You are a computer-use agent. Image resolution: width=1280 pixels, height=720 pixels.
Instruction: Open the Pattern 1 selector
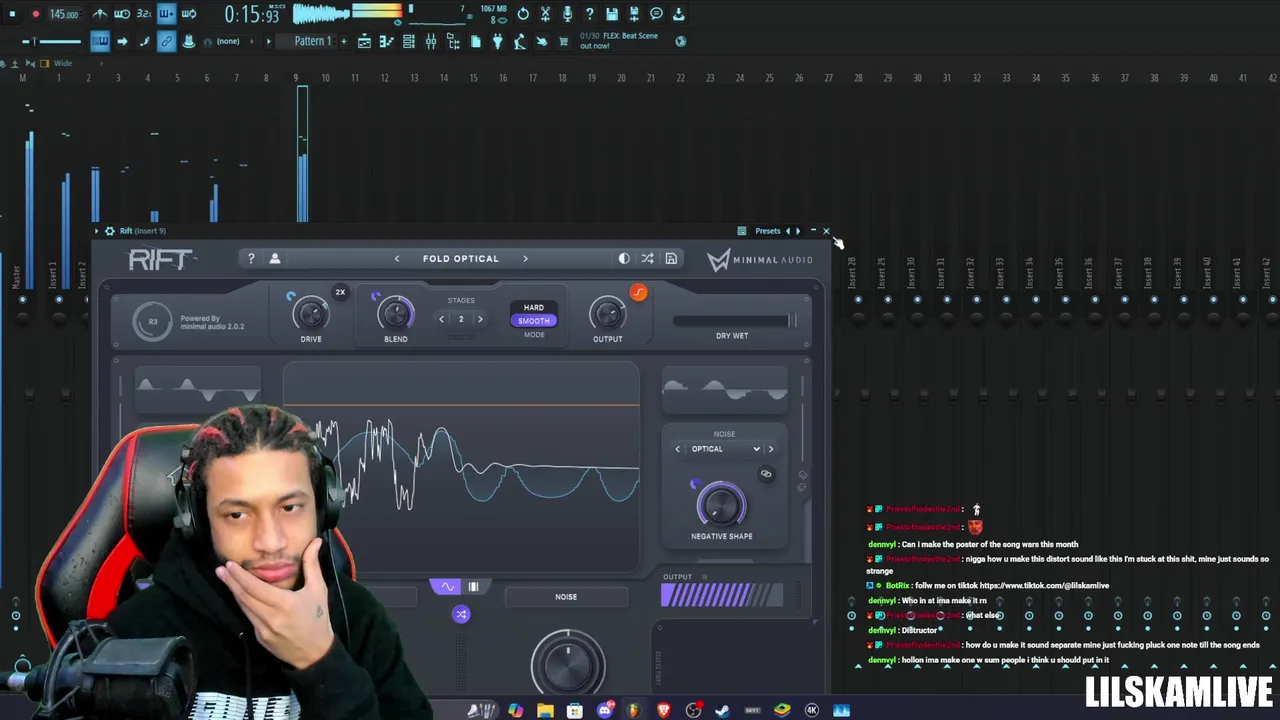pos(312,41)
